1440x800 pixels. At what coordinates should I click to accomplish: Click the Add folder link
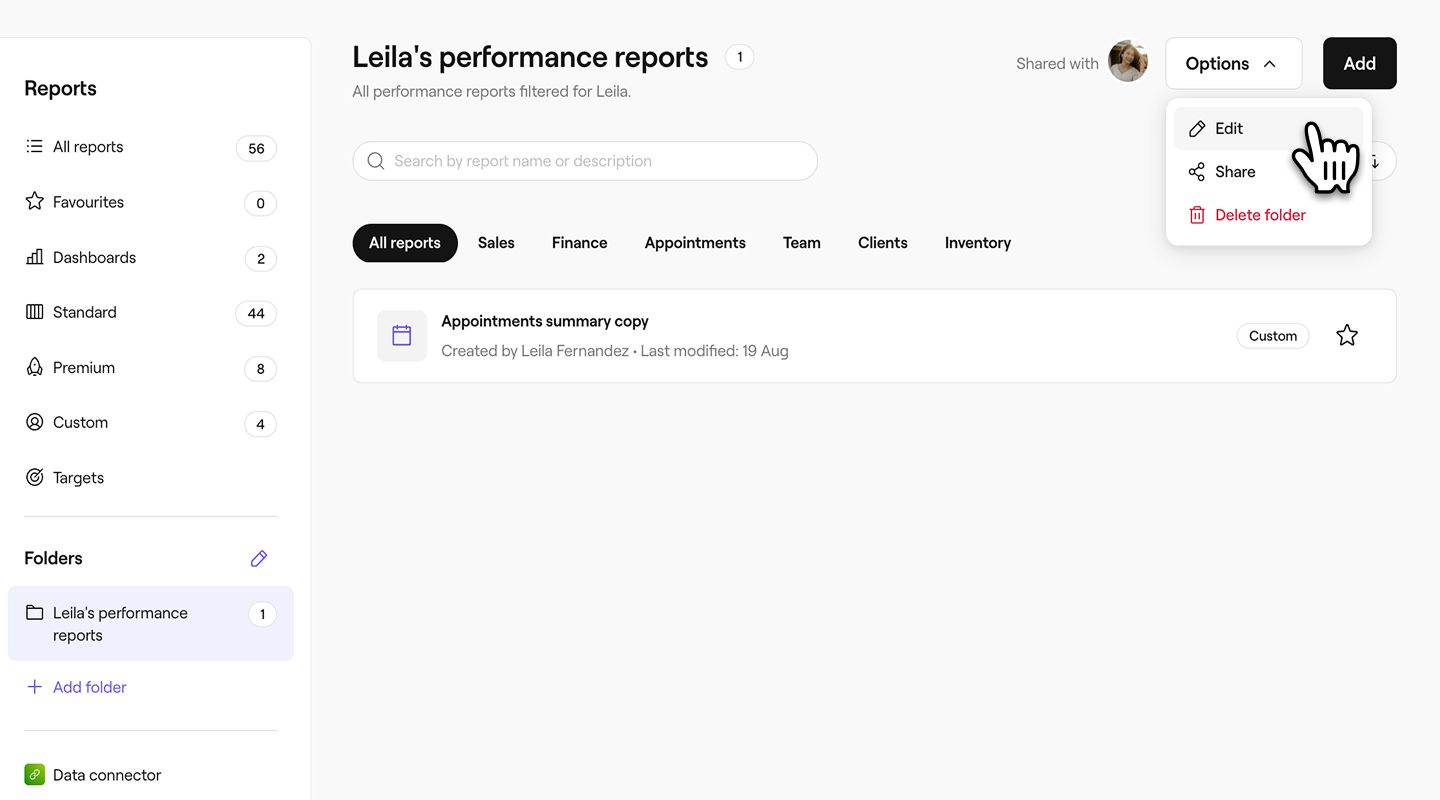(89, 687)
